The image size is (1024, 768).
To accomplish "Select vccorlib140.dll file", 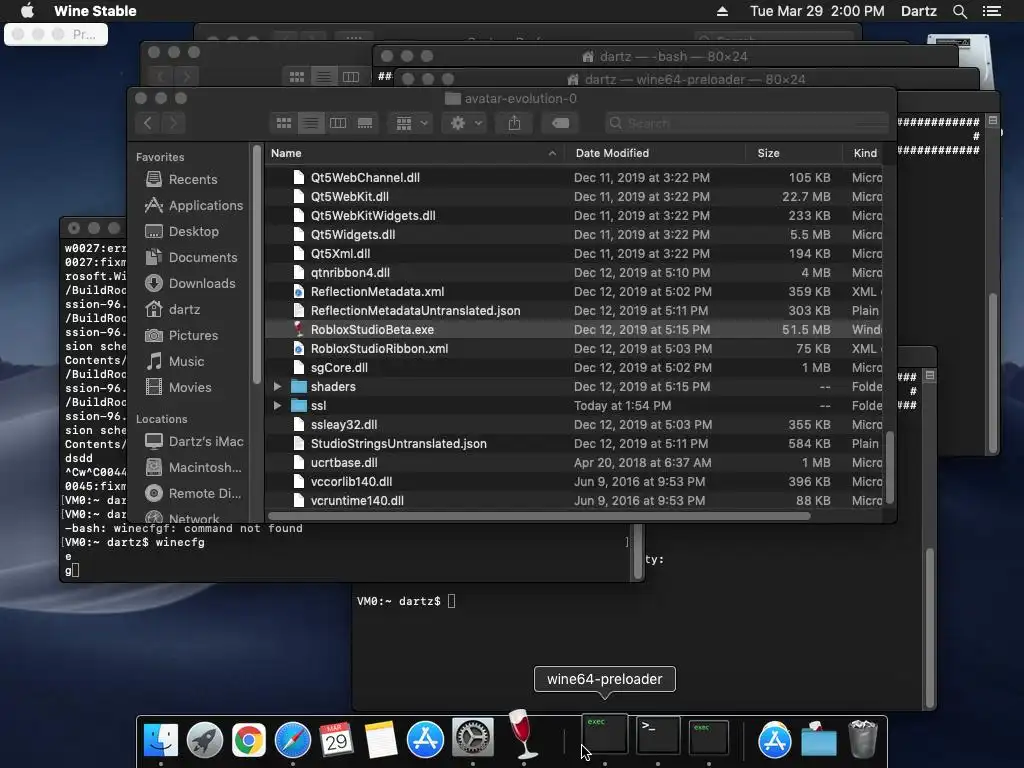I will tap(574, 481).
